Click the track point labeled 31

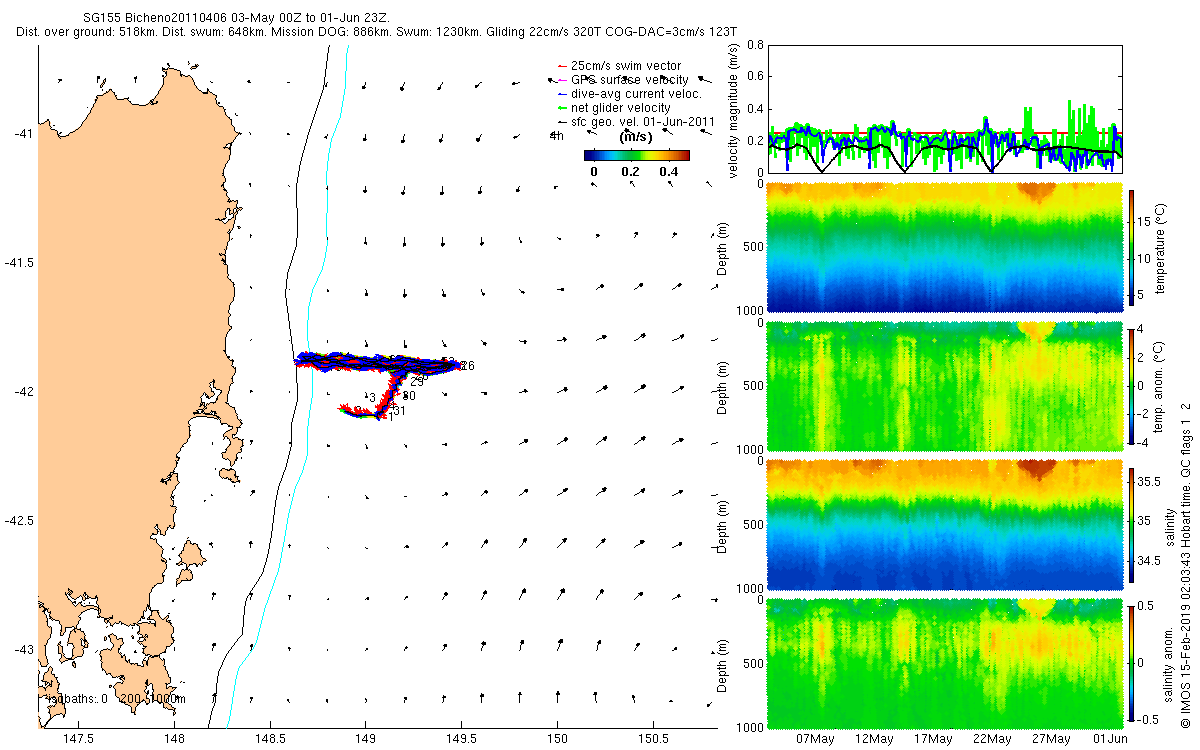398,411
